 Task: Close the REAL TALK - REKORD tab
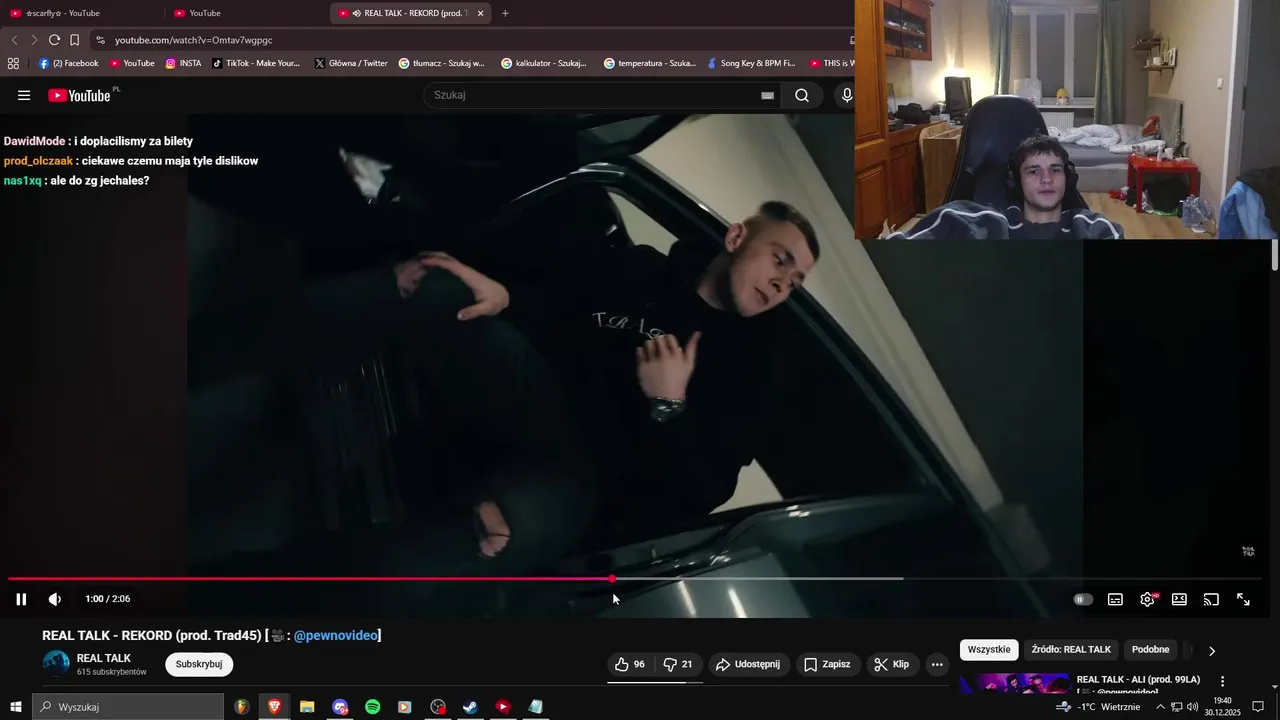[x=481, y=13]
